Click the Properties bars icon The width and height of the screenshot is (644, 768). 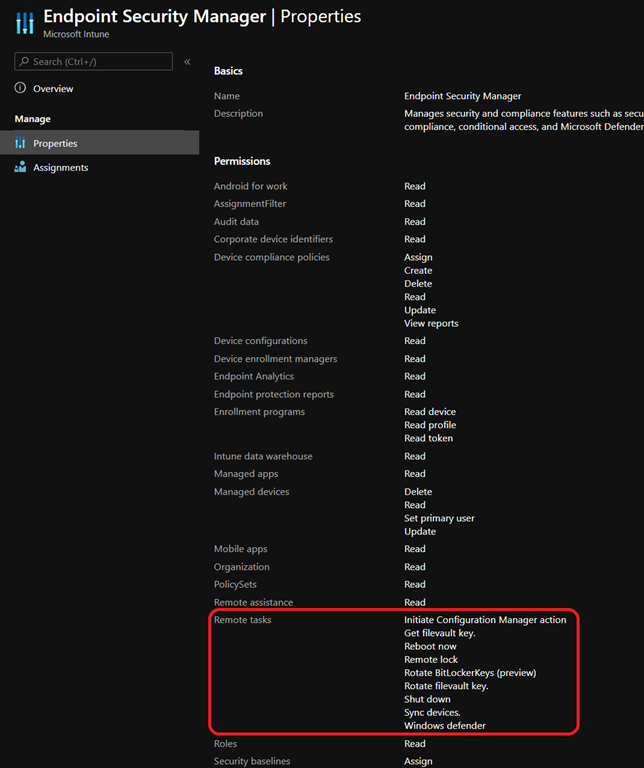click(20, 143)
